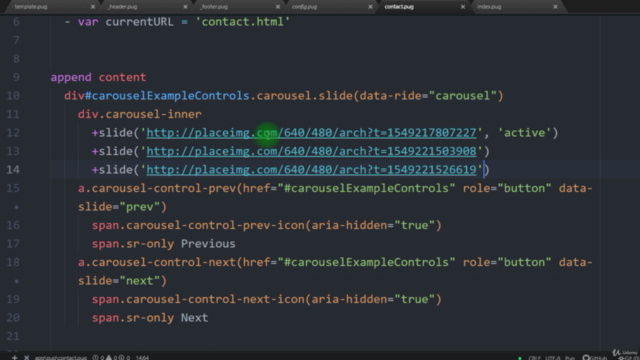640x360 pixels.
Task: Close the template.pug tab
Action: coord(93,7)
